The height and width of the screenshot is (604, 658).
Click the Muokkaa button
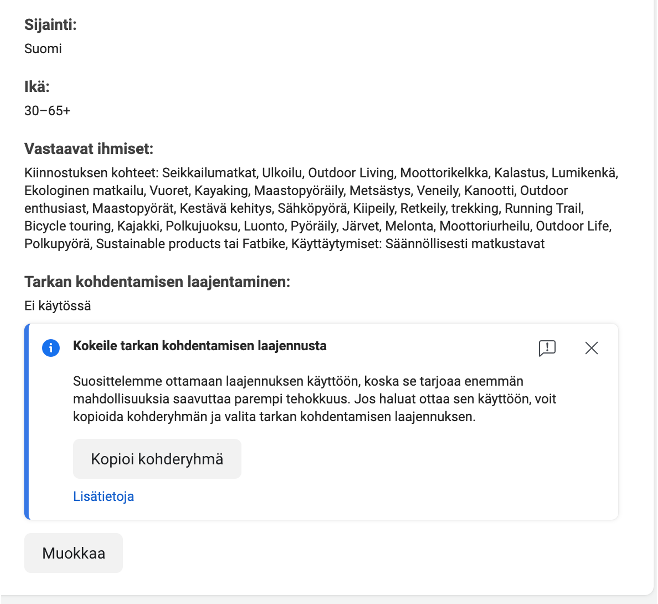73,553
